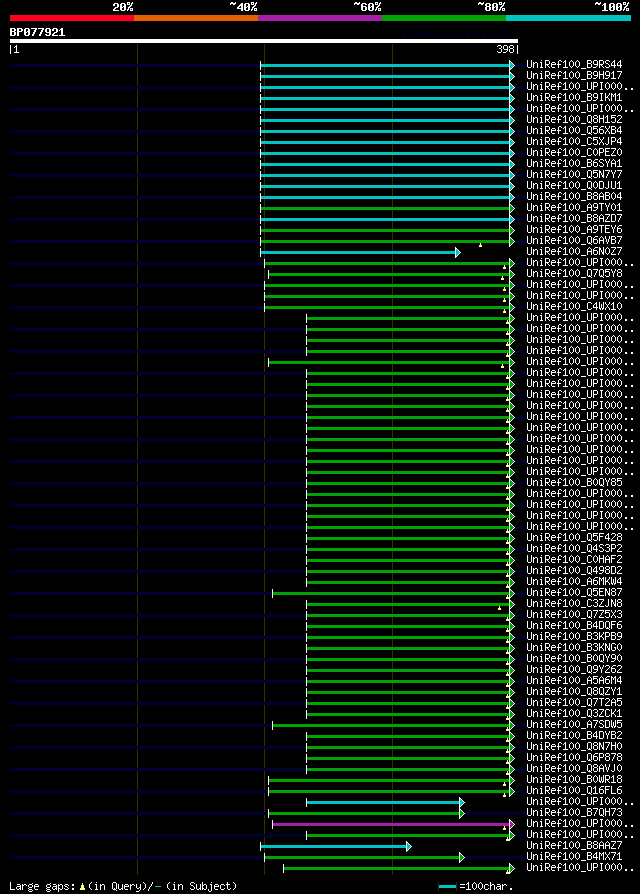Open hit UniRef100_Q8H152 label
The height and width of the screenshot is (894, 640).
pyautogui.click(x=574, y=120)
